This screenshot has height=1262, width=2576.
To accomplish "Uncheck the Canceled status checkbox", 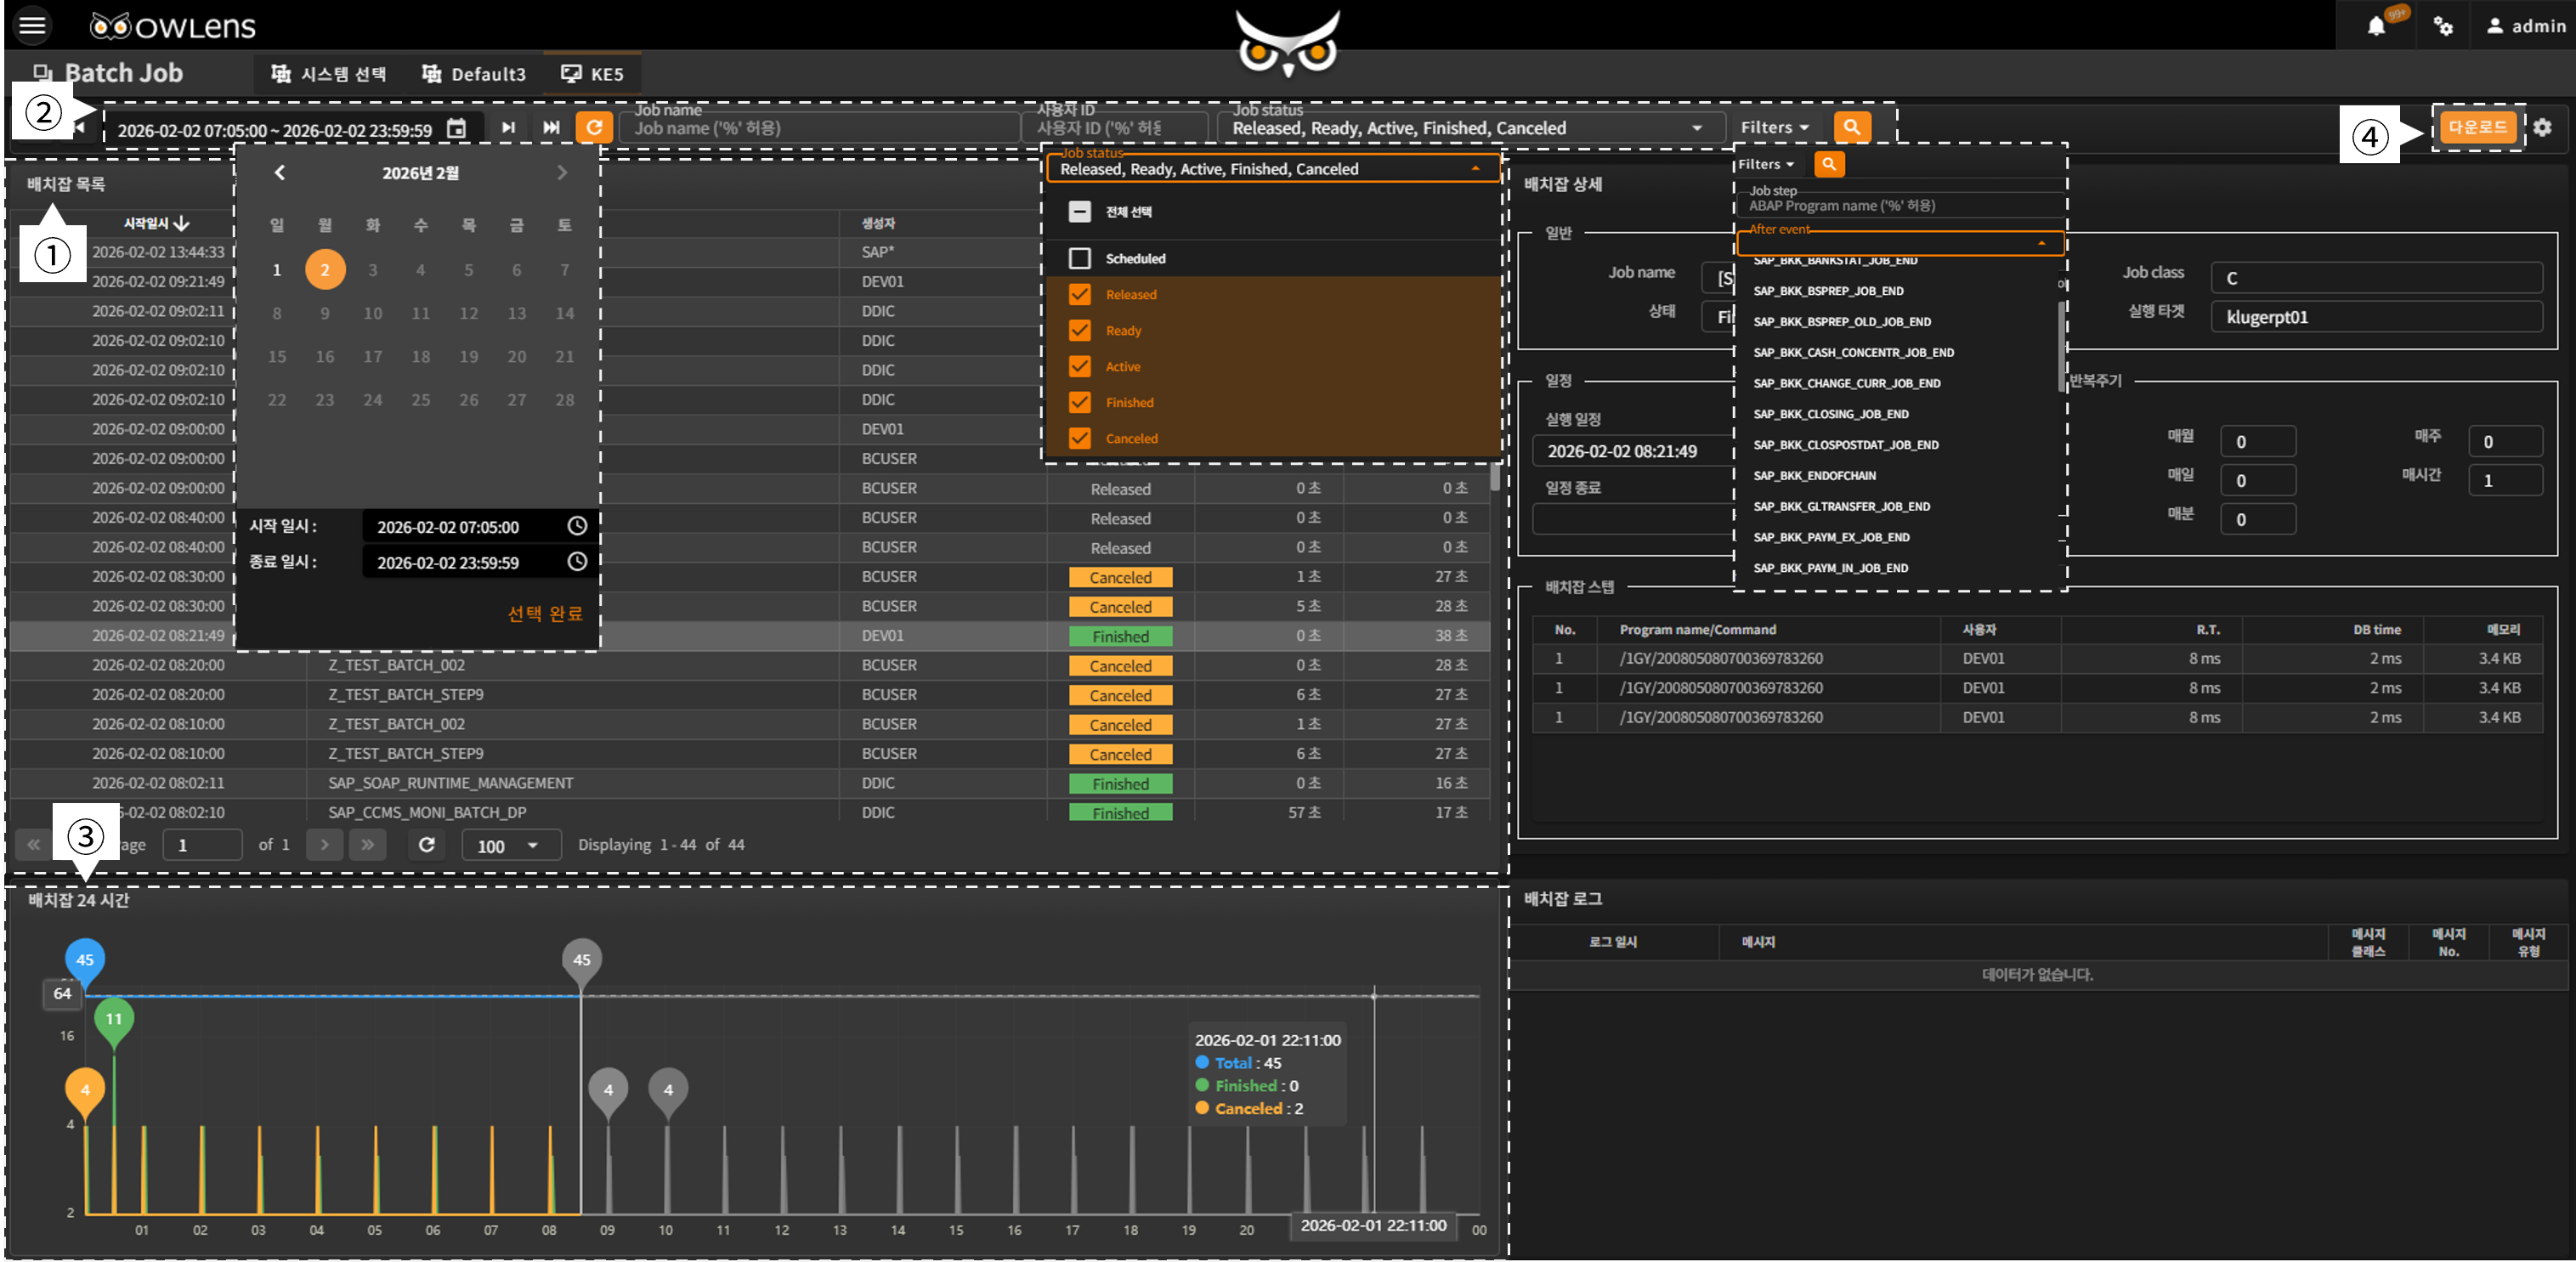I will 1079,438.
